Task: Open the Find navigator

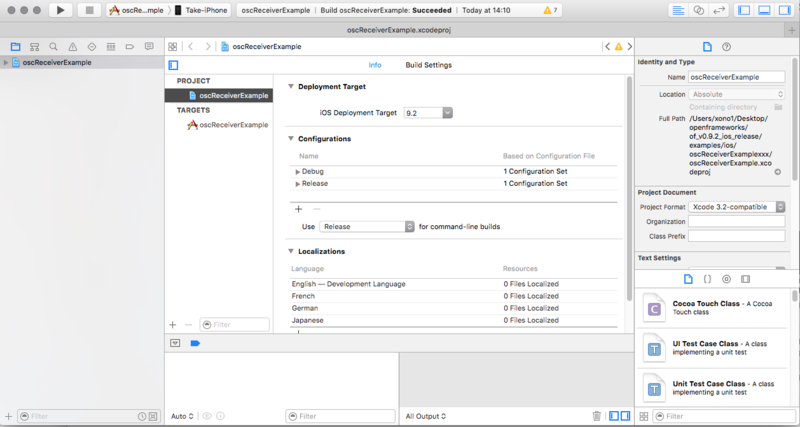Action: [x=54, y=47]
